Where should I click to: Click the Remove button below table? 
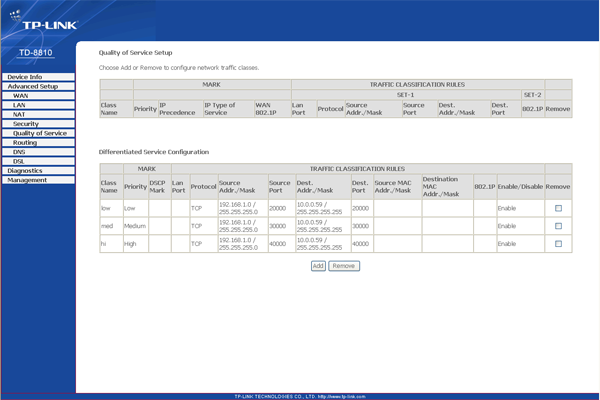[344, 266]
